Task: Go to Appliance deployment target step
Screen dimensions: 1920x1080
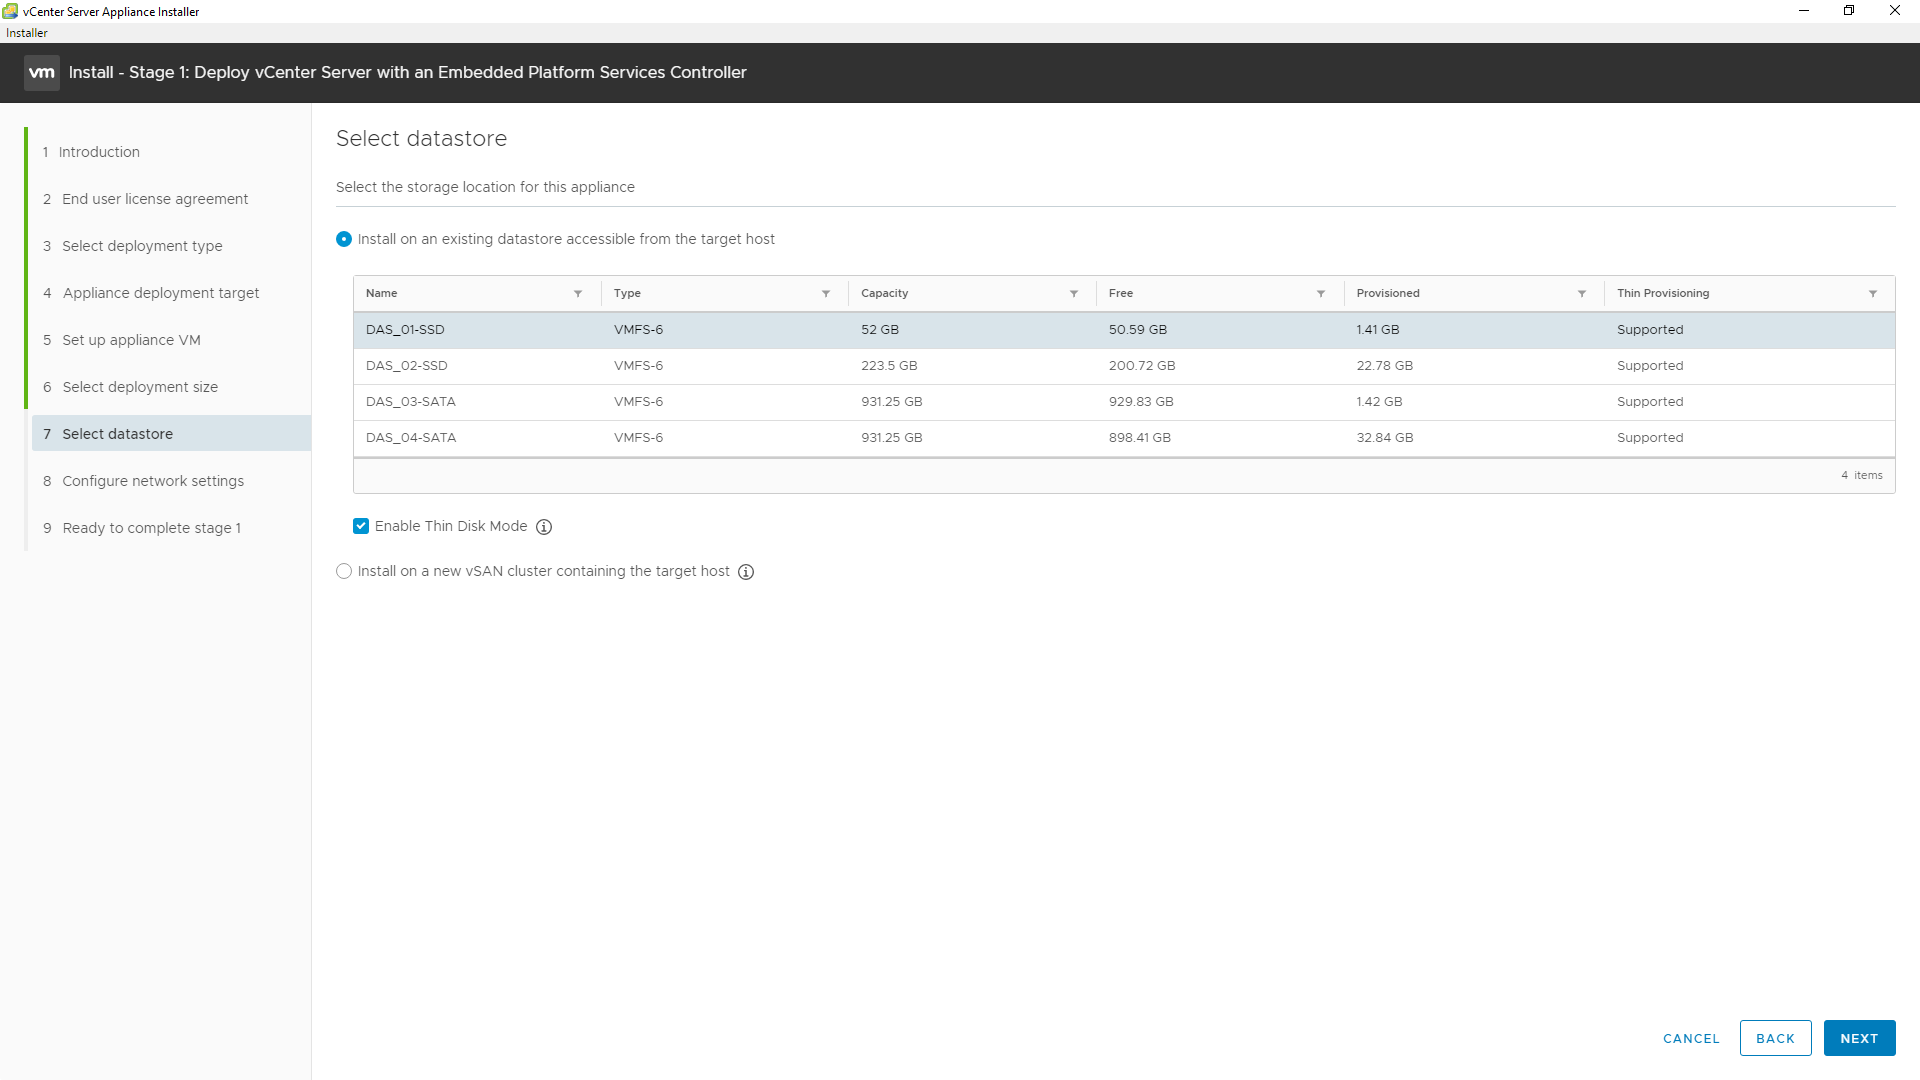Action: tap(160, 293)
